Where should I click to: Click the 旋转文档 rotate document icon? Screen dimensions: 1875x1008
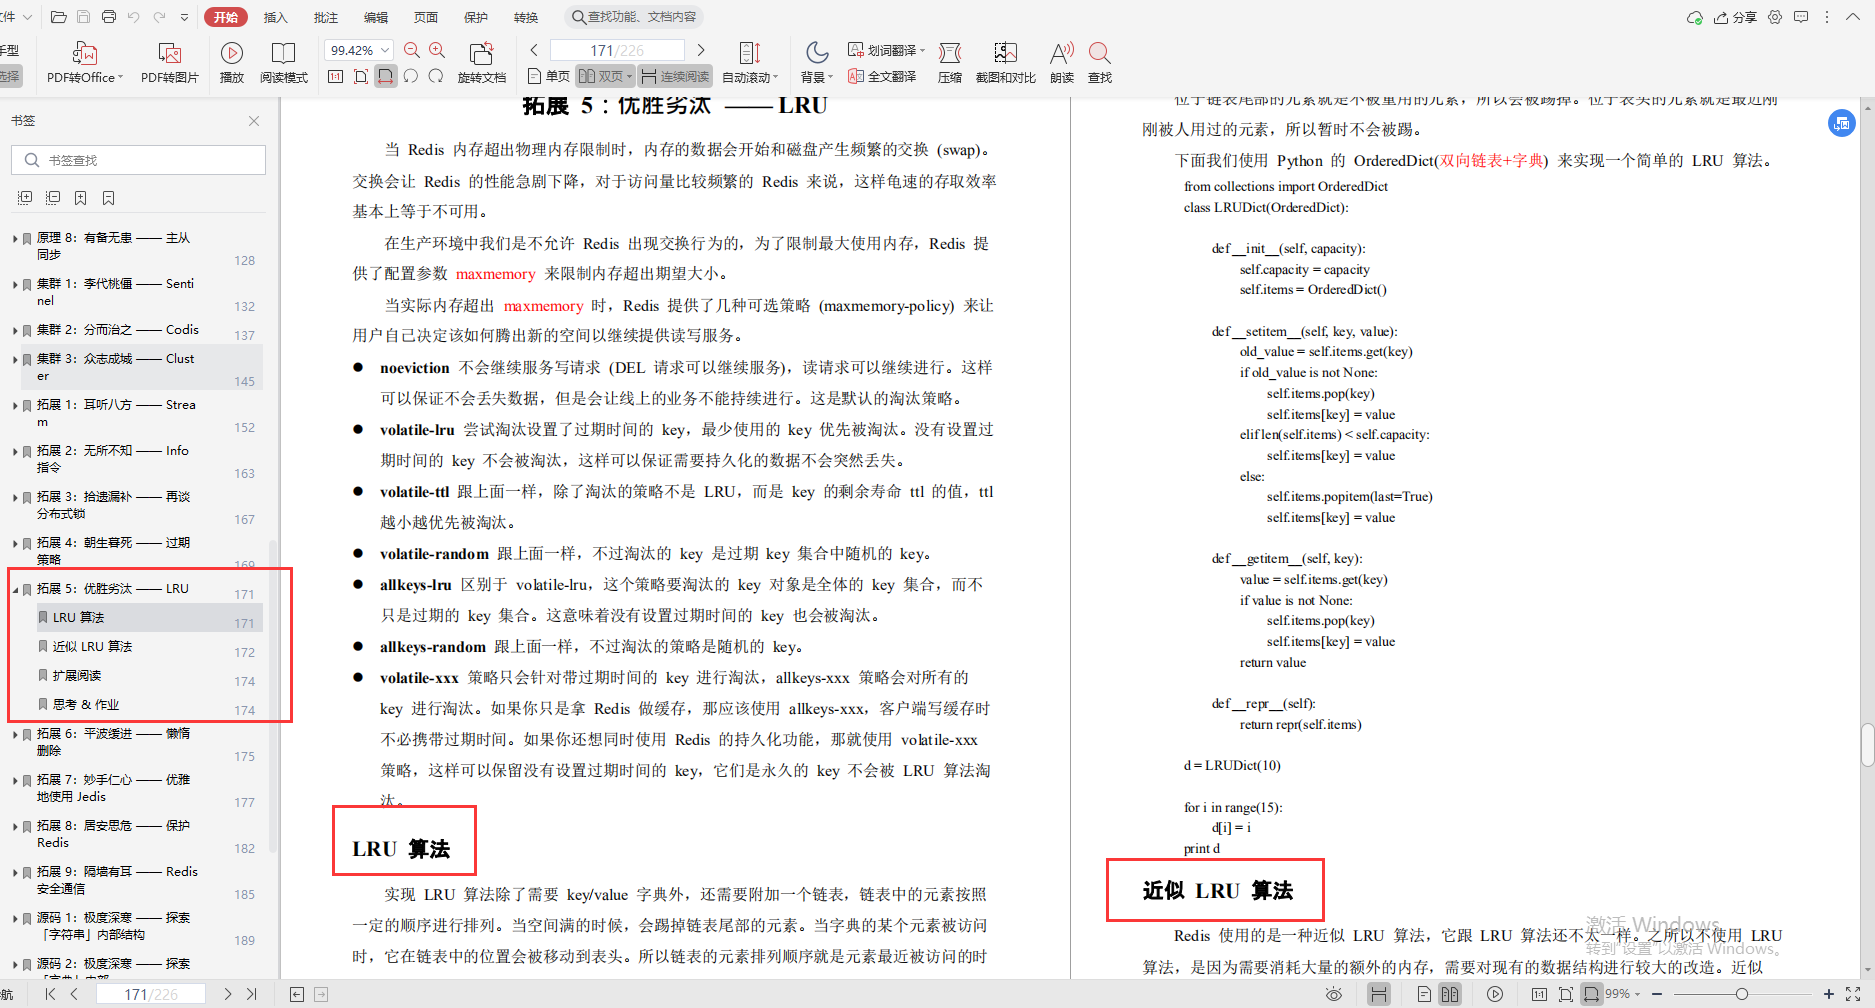[482, 53]
